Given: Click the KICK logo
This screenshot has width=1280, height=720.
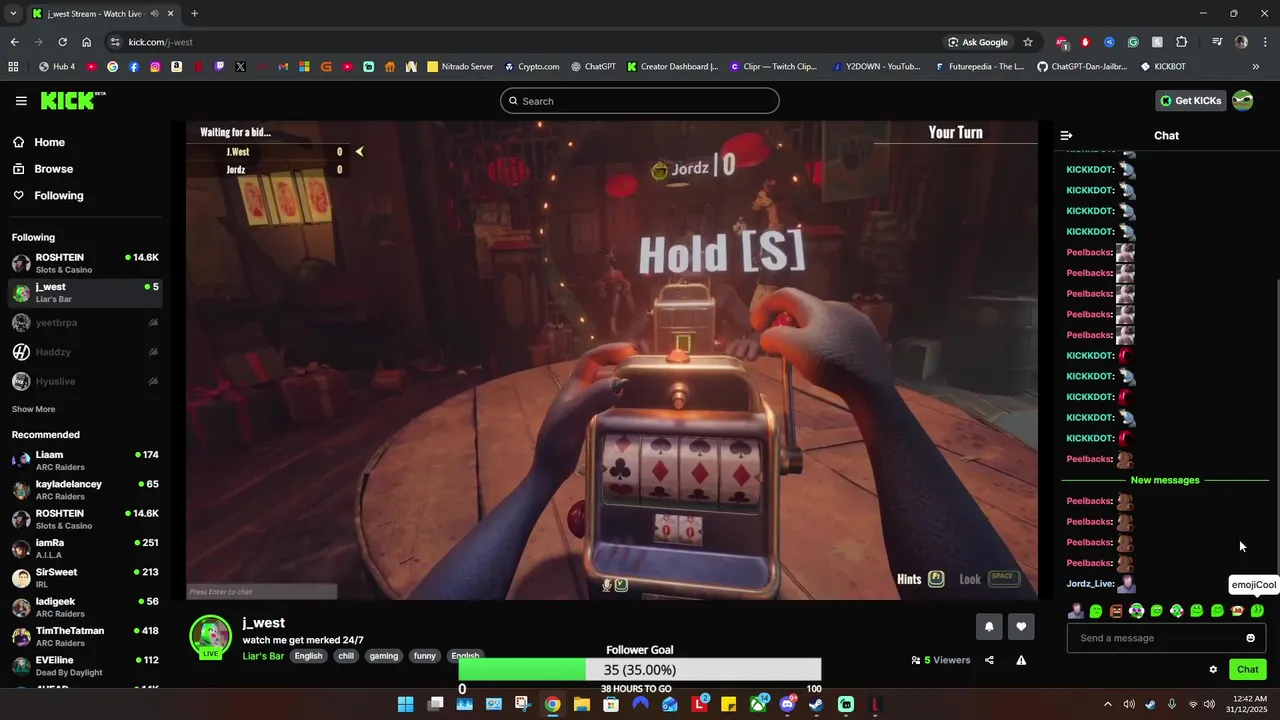Looking at the screenshot, I should click(x=73, y=100).
